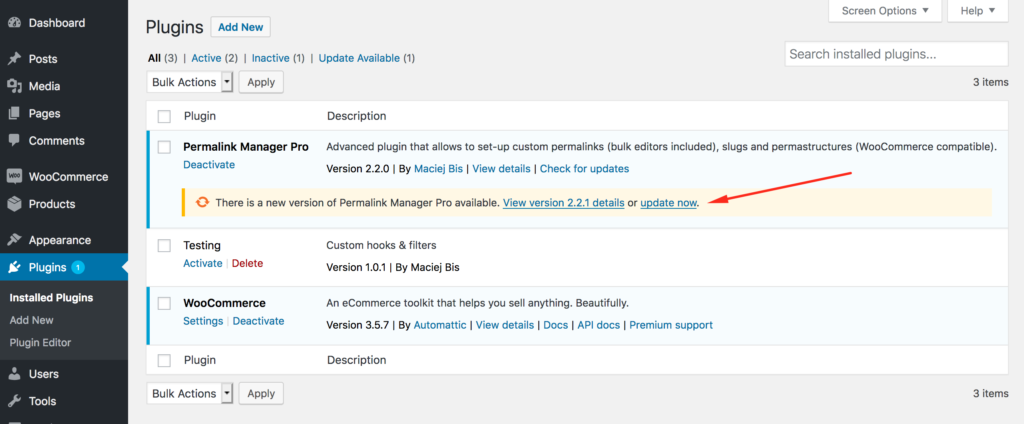This screenshot has height=424, width=1024.
Task: Focus the Search installed plugins field
Action: 896,54
